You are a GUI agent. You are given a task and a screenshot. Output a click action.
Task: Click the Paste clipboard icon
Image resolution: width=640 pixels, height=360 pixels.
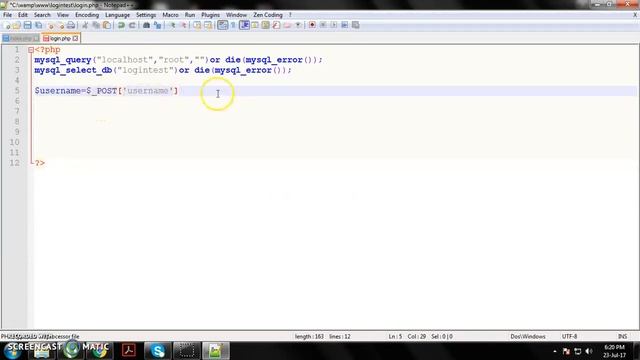[107, 25]
